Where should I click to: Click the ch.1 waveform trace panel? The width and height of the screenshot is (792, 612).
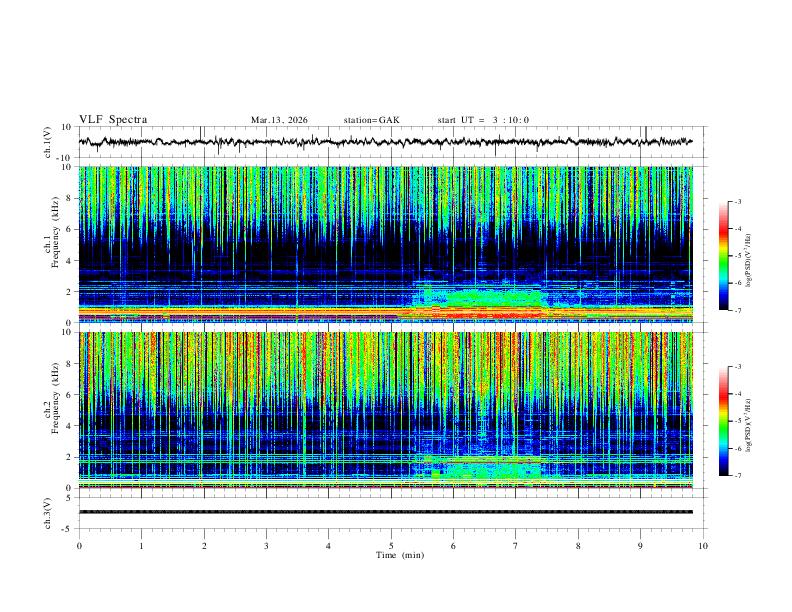[x=393, y=142]
